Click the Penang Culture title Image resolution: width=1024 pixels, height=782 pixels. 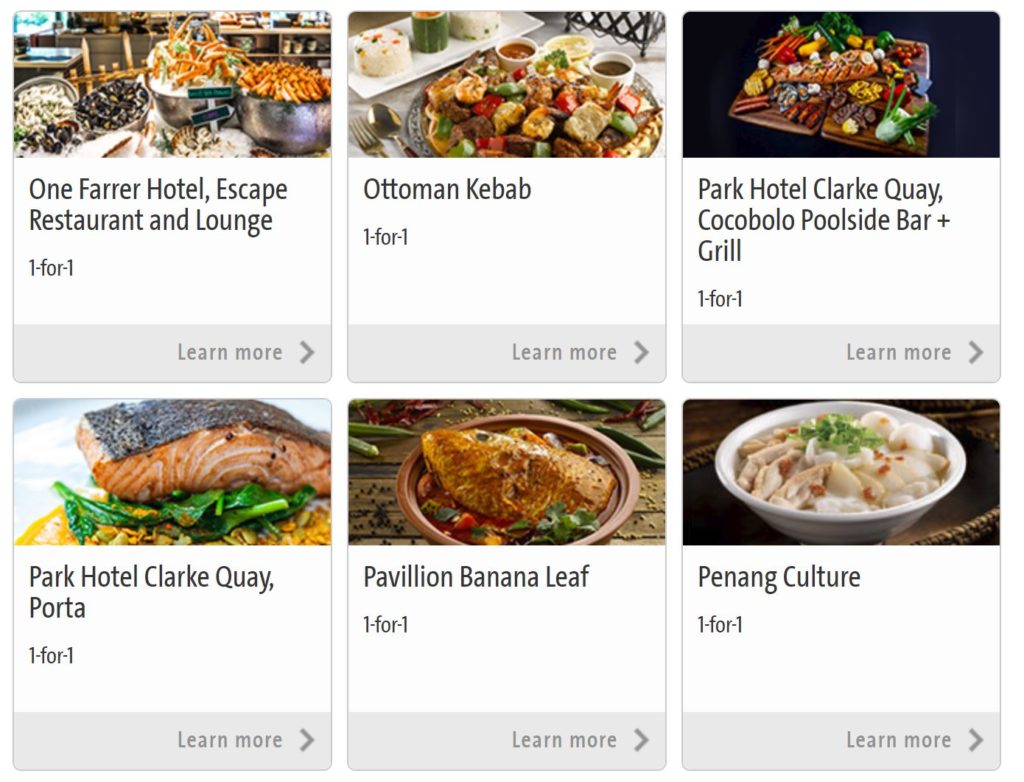(779, 578)
